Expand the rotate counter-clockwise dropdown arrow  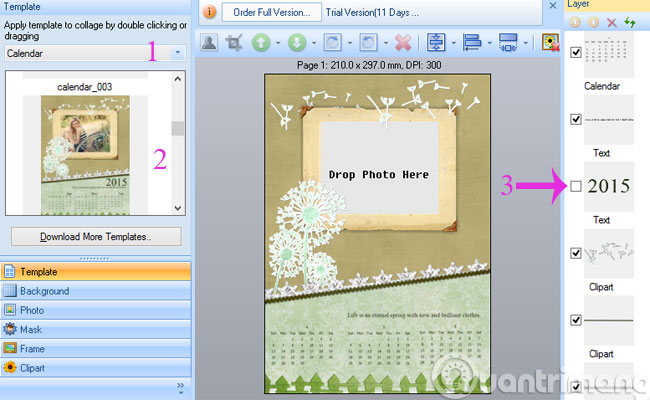[386, 43]
